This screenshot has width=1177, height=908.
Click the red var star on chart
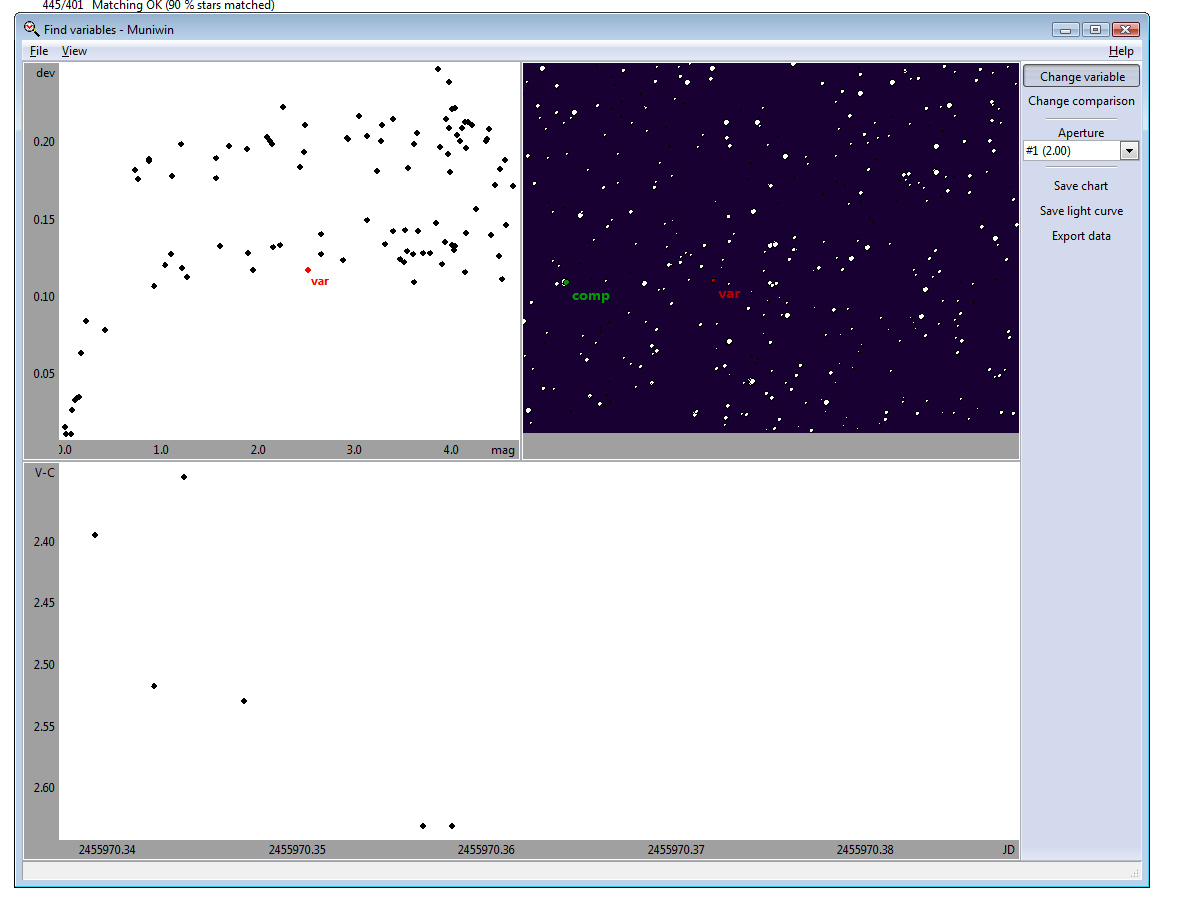pyautogui.click(x=713, y=281)
